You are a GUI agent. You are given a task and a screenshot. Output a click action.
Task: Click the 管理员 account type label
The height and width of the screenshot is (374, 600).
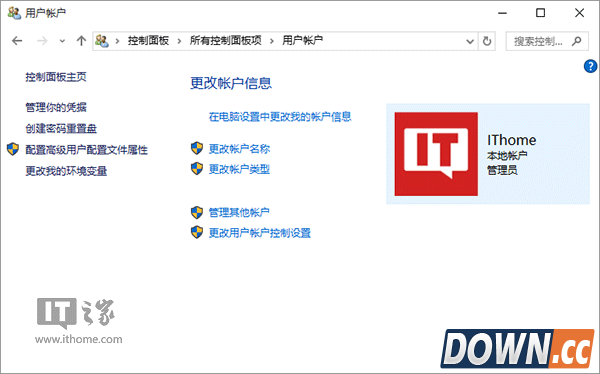(502, 170)
